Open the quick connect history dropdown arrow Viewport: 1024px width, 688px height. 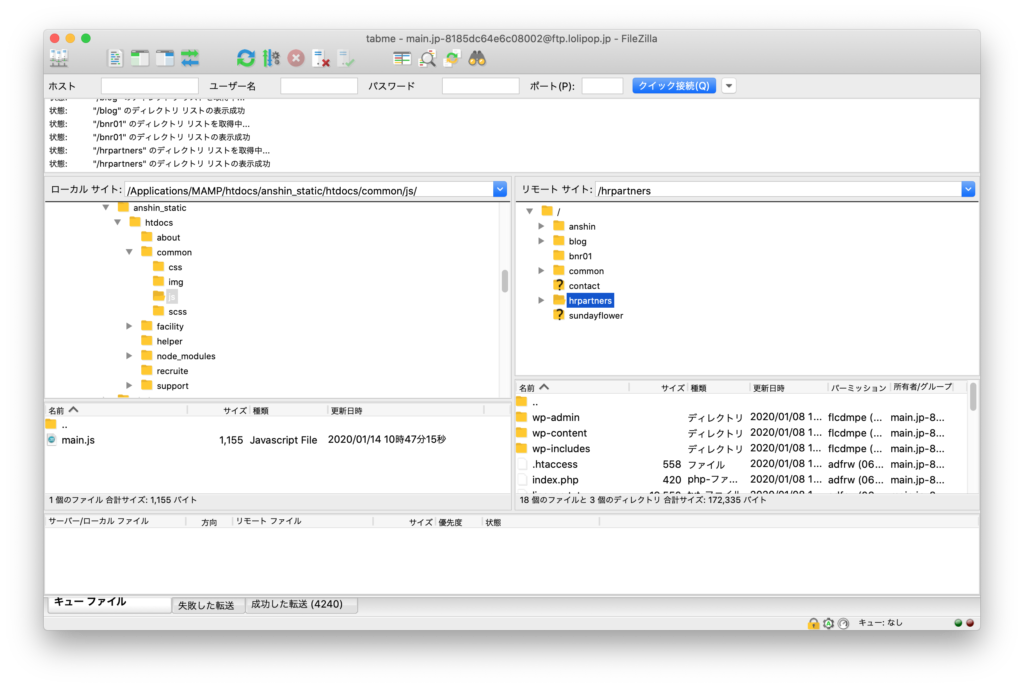[729, 86]
